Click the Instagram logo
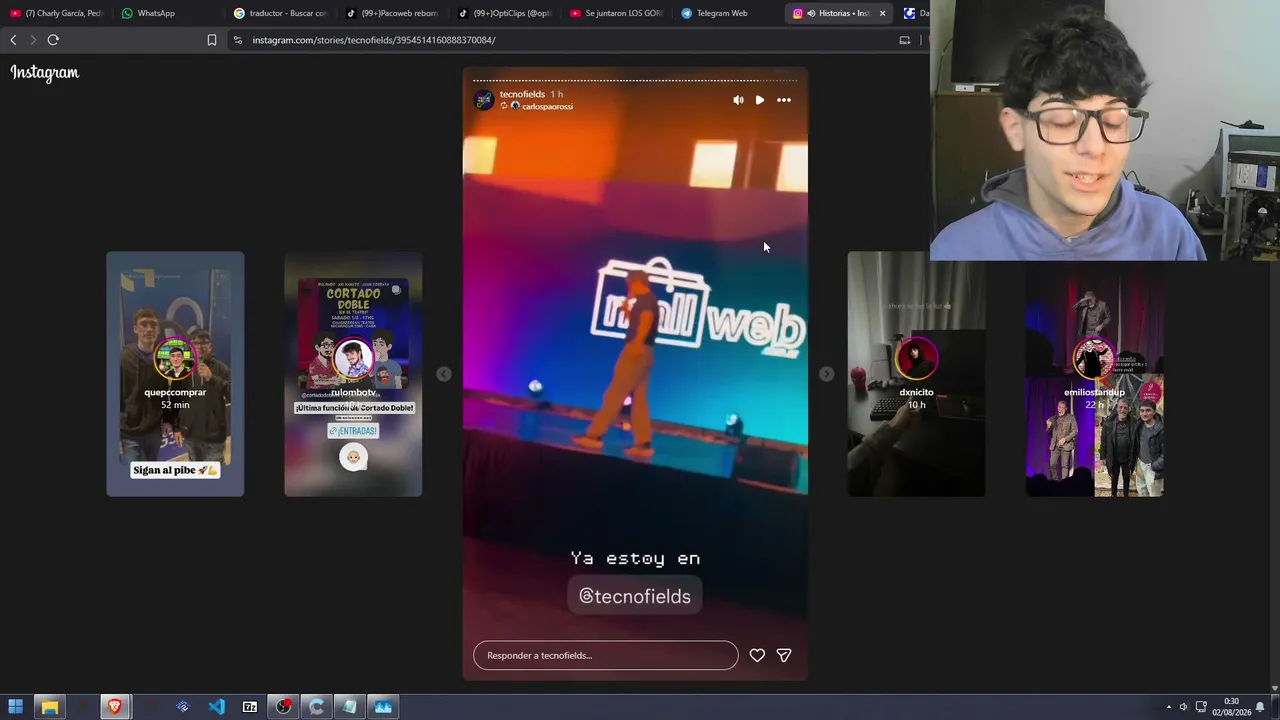This screenshot has width=1280, height=720. click(45, 72)
